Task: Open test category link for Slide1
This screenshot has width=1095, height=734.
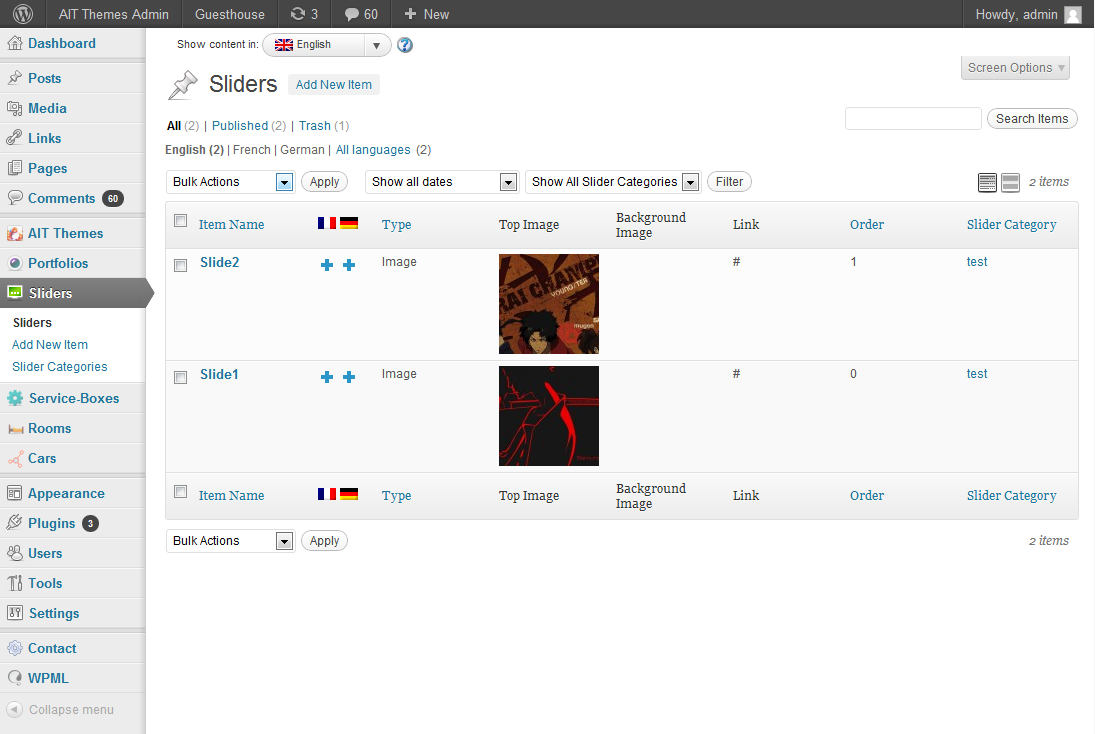Action: (x=977, y=374)
